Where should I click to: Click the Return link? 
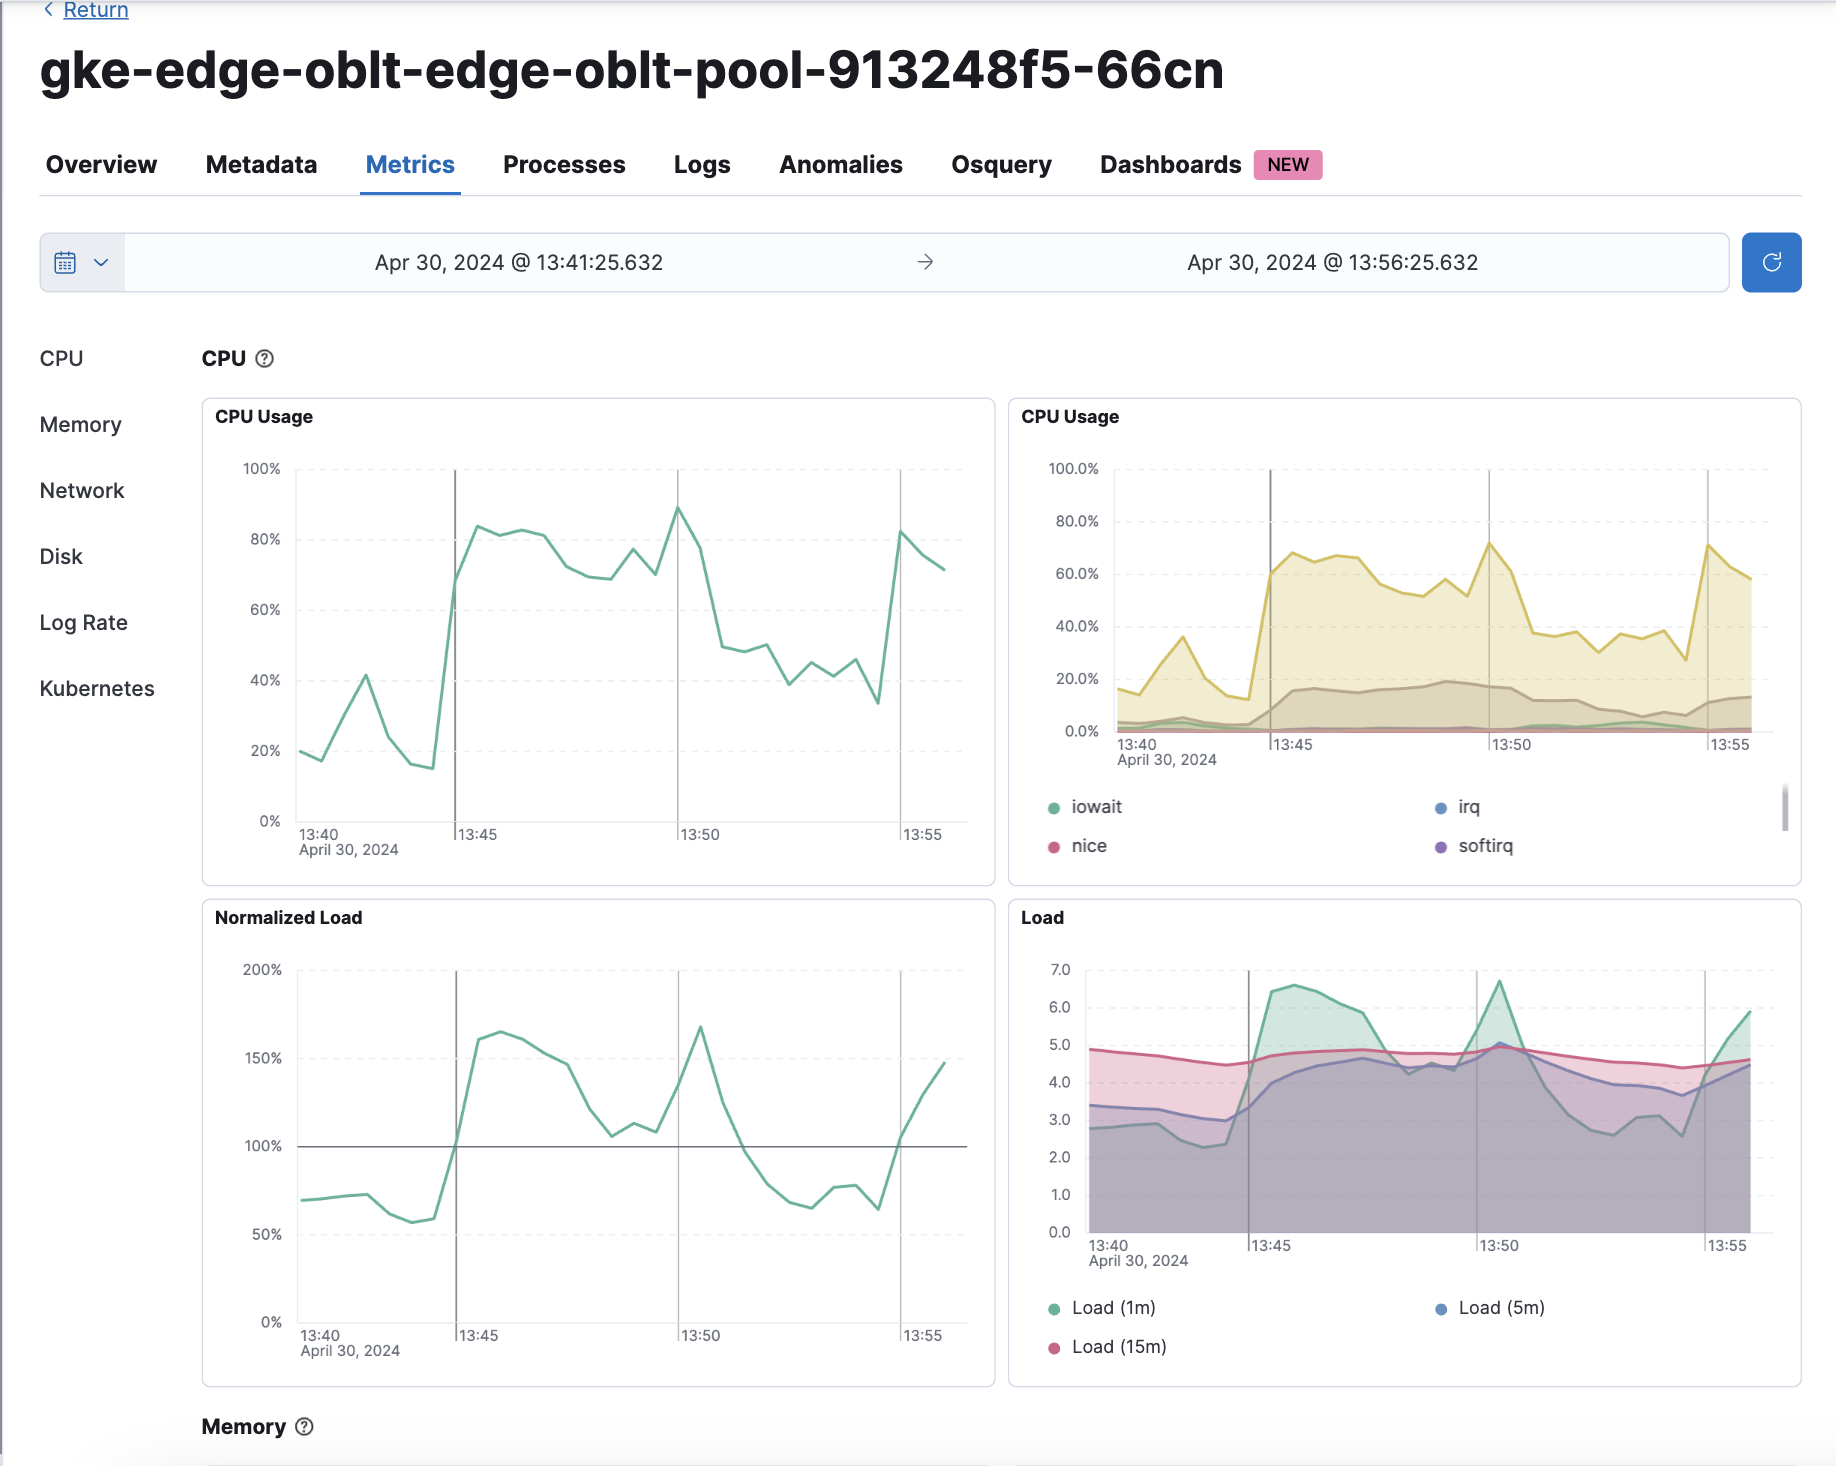tap(96, 10)
